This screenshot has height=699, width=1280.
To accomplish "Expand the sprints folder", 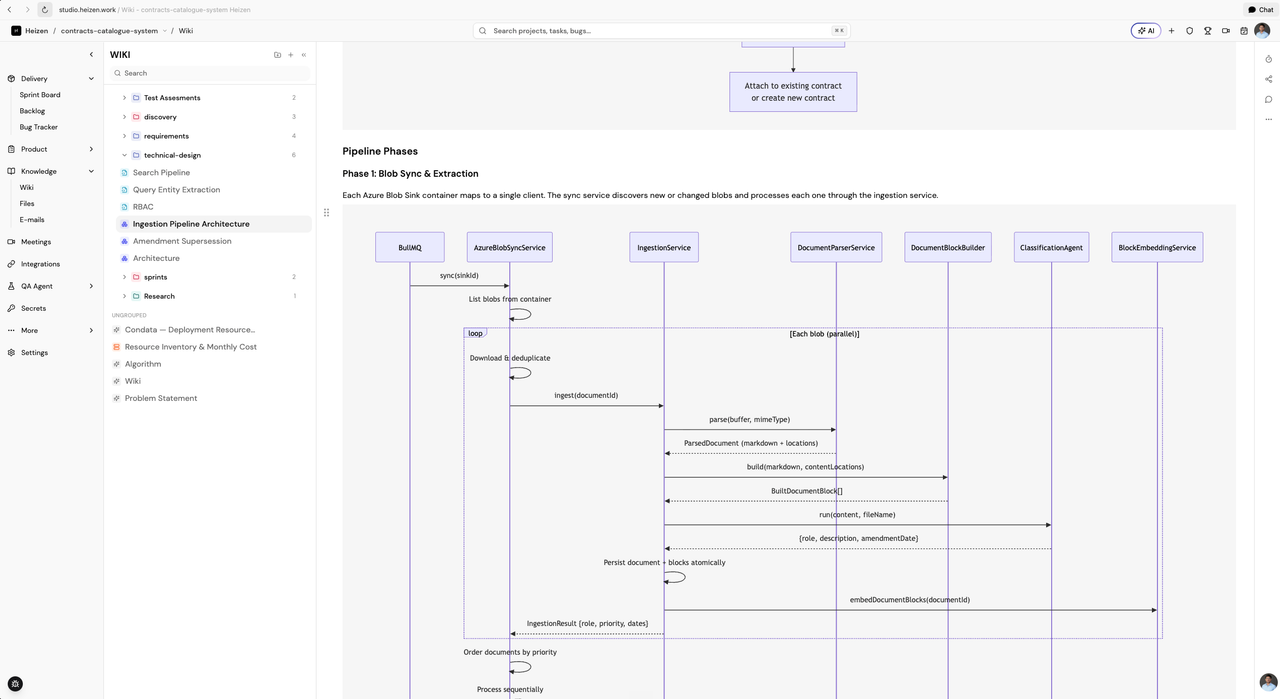I will (124, 277).
